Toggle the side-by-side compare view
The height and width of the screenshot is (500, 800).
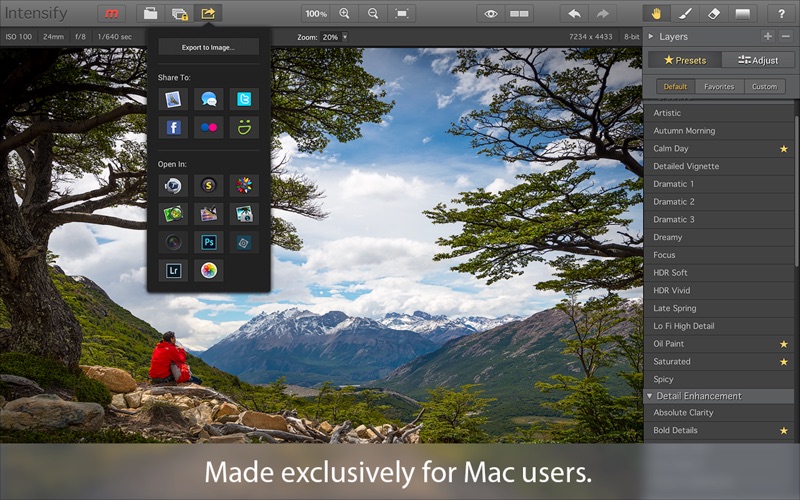pyautogui.click(x=519, y=14)
